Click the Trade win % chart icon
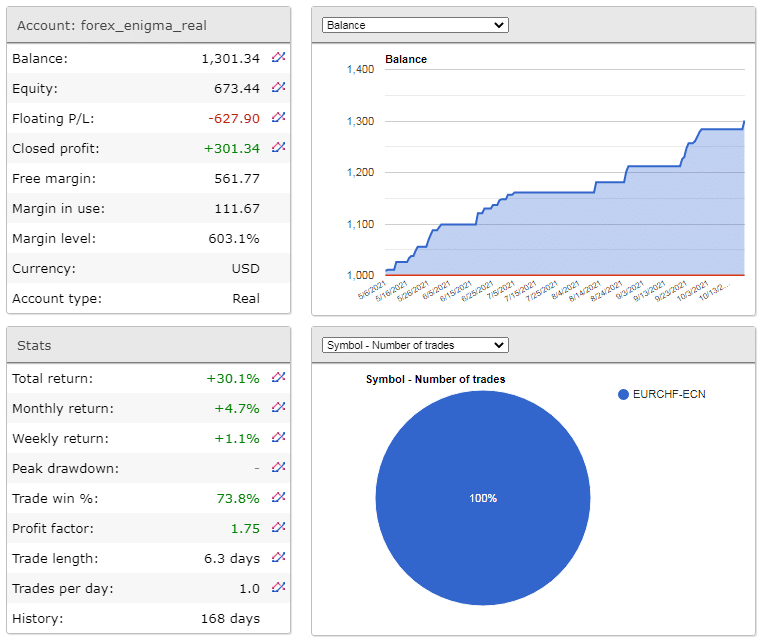Viewport: 765px width, 638px height. point(279,498)
